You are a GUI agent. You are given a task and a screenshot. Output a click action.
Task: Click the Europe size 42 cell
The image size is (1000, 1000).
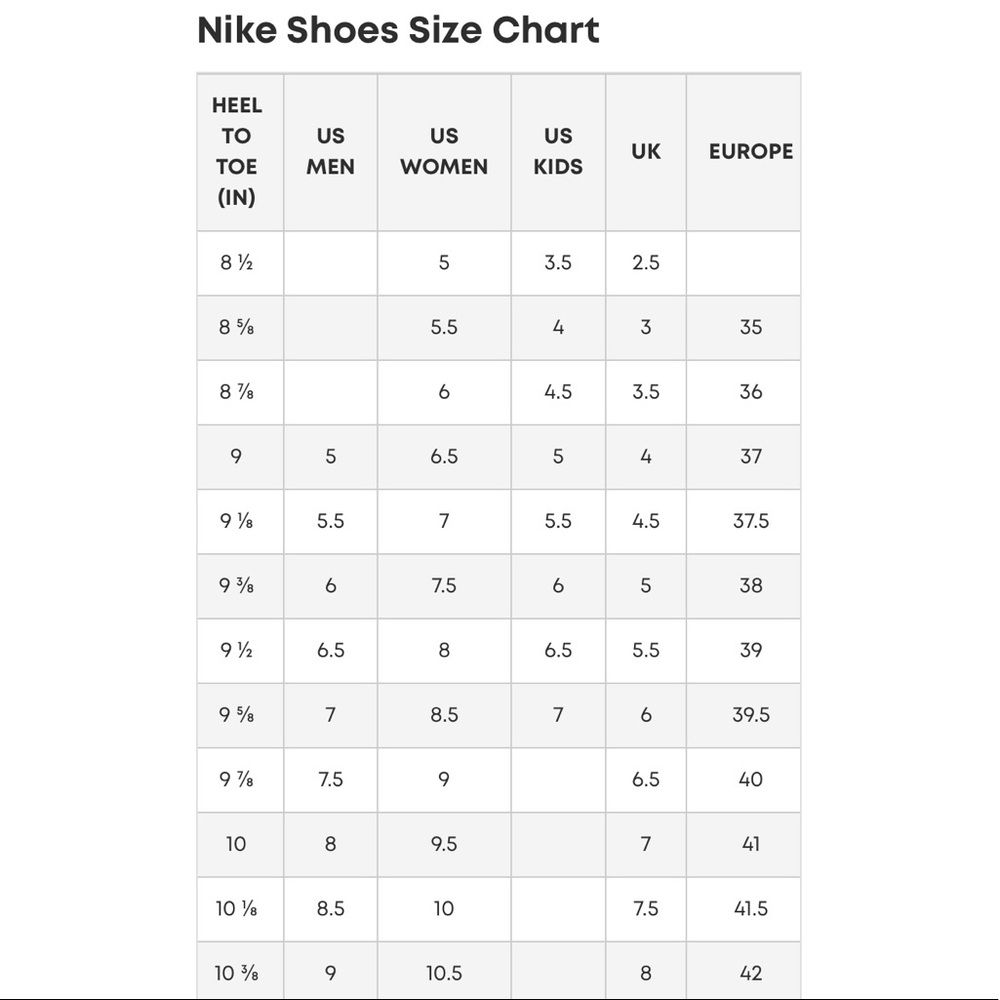click(x=751, y=973)
